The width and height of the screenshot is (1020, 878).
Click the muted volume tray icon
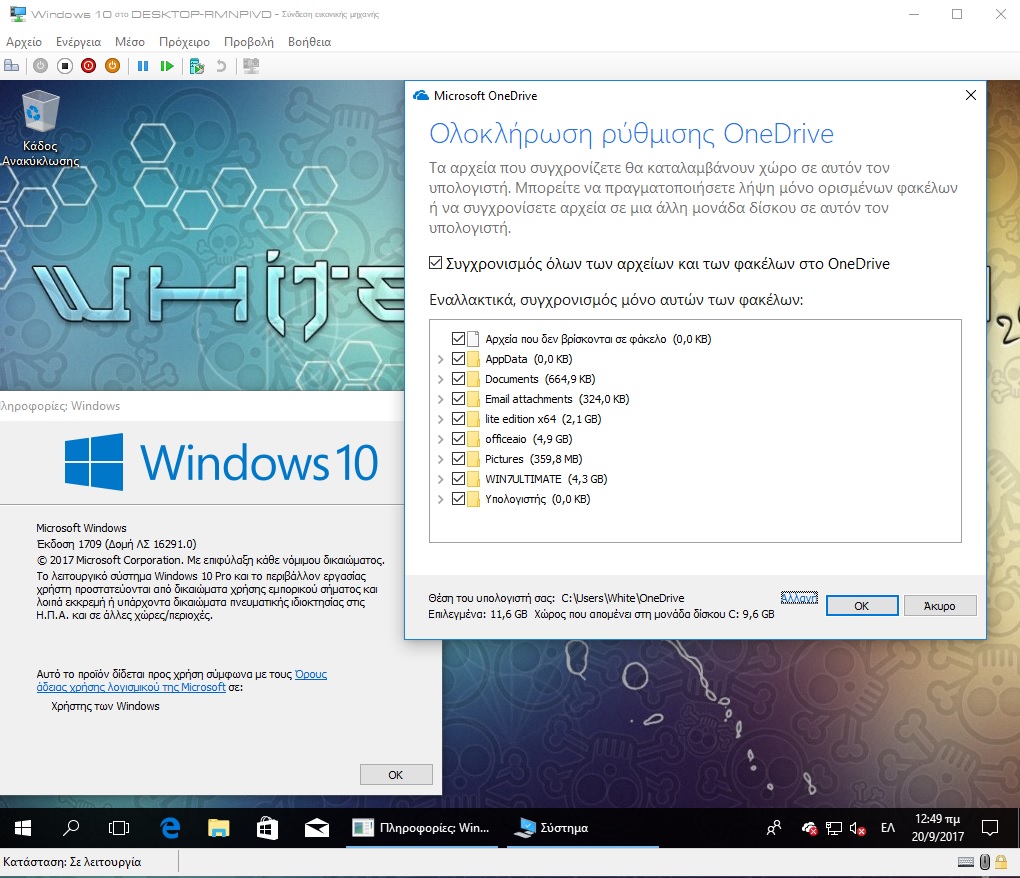pyautogui.click(x=857, y=828)
